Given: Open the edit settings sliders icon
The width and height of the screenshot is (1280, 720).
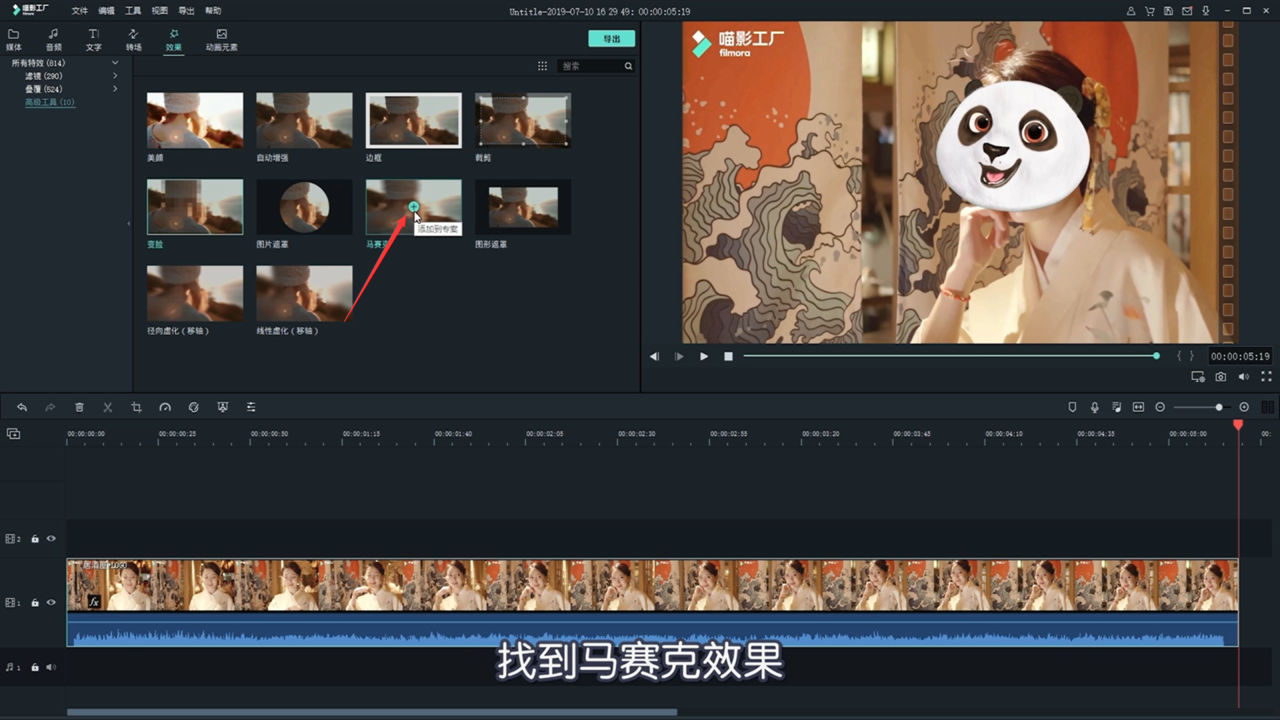Looking at the screenshot, I should (251, 407).
